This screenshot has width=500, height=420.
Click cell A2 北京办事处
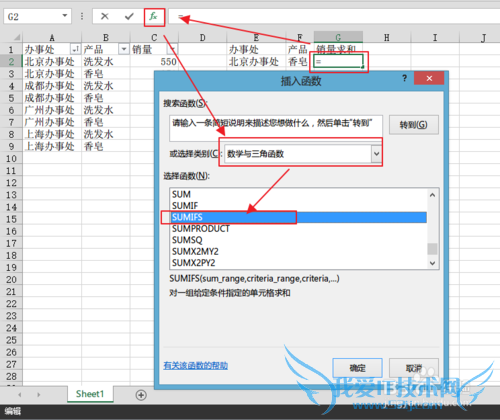[52, 62]
